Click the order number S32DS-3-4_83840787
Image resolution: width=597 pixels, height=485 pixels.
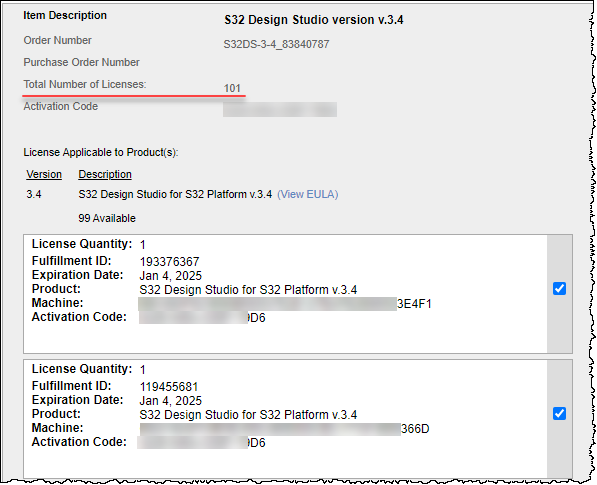tap(276, 45)
